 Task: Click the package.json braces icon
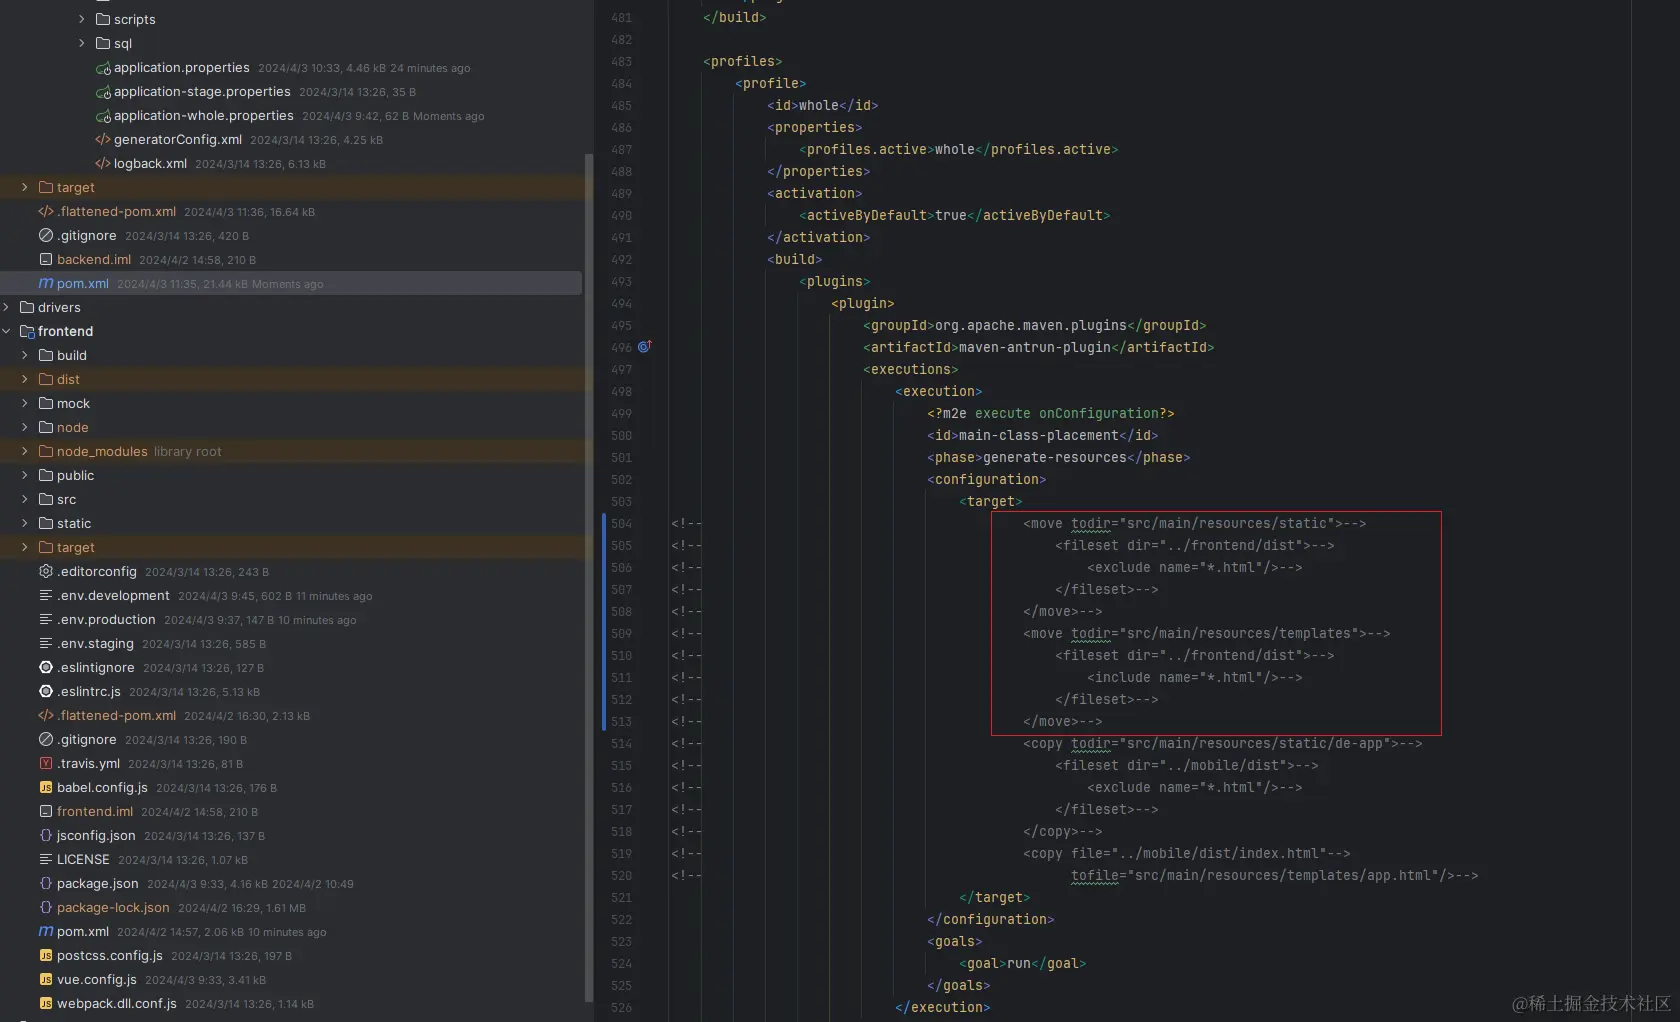tap(46, 884)
